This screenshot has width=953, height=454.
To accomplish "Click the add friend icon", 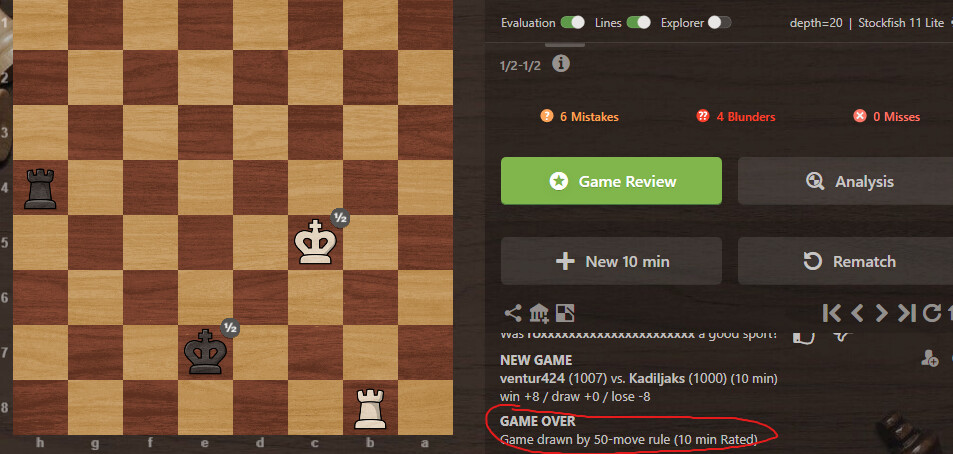I will [930, 359].
